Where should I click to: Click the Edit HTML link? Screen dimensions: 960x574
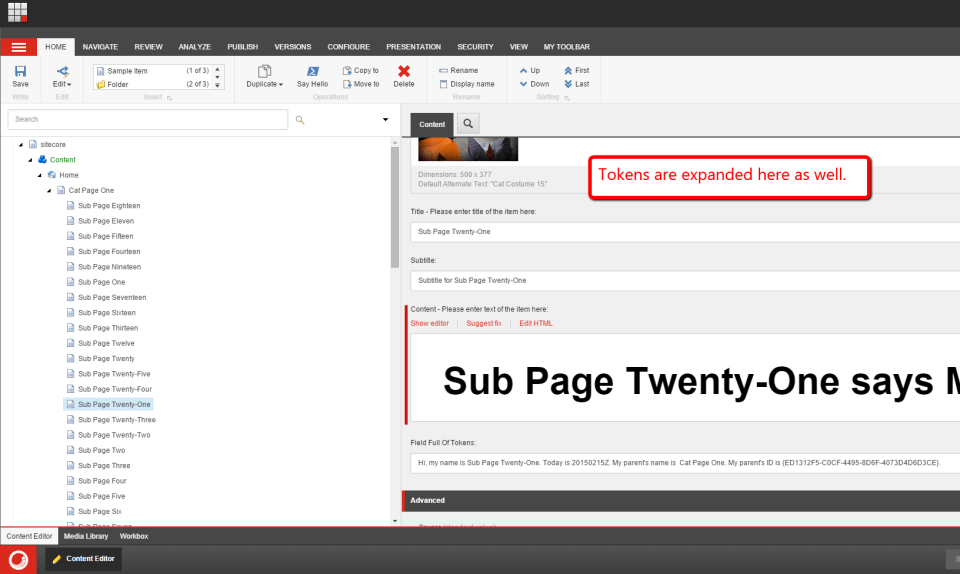pos(535,323)
